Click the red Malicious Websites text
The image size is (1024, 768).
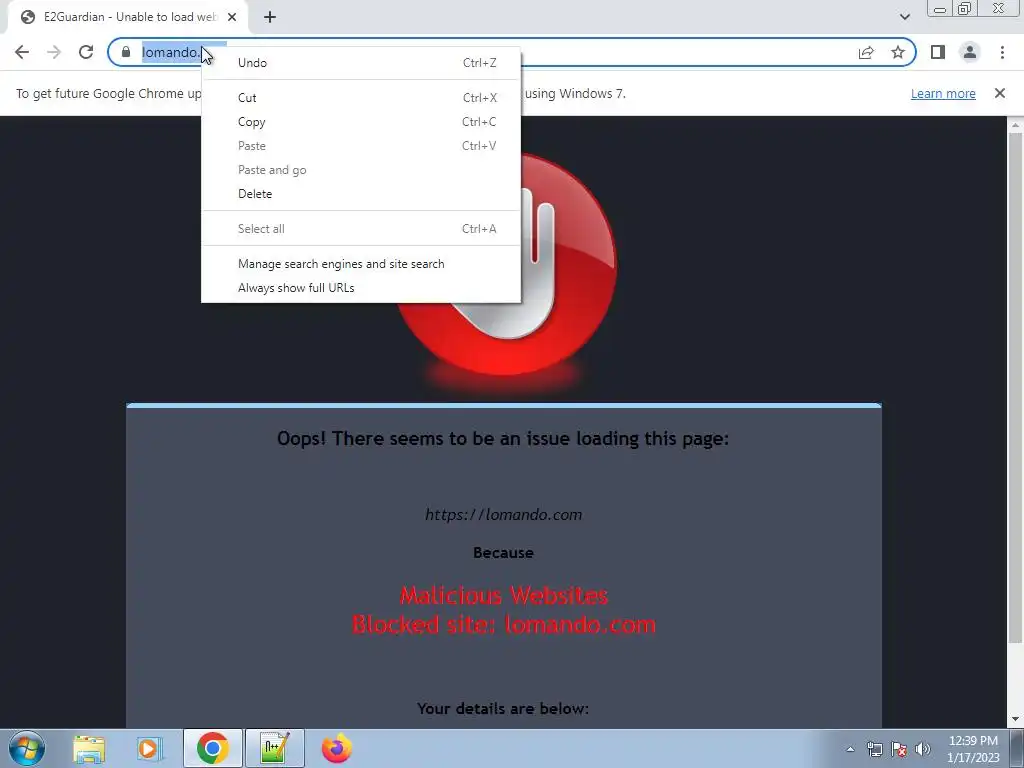[504, 595]
